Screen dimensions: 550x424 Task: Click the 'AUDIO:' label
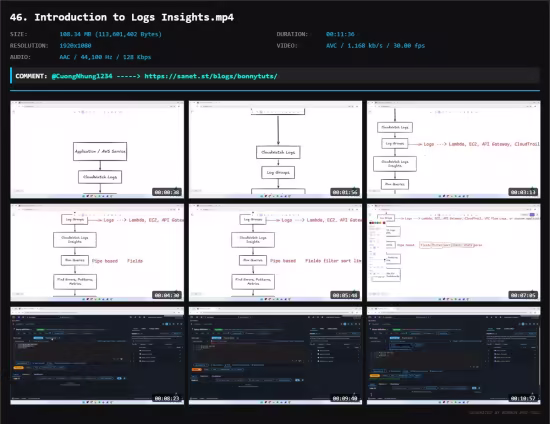tap(20, 57)
